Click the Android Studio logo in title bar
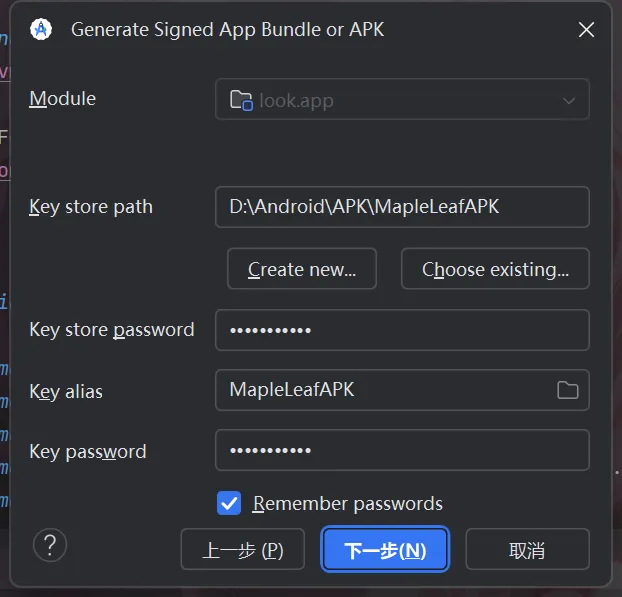Screen dimensions: 622x597 pyautogui.click(x=41, y=29)
